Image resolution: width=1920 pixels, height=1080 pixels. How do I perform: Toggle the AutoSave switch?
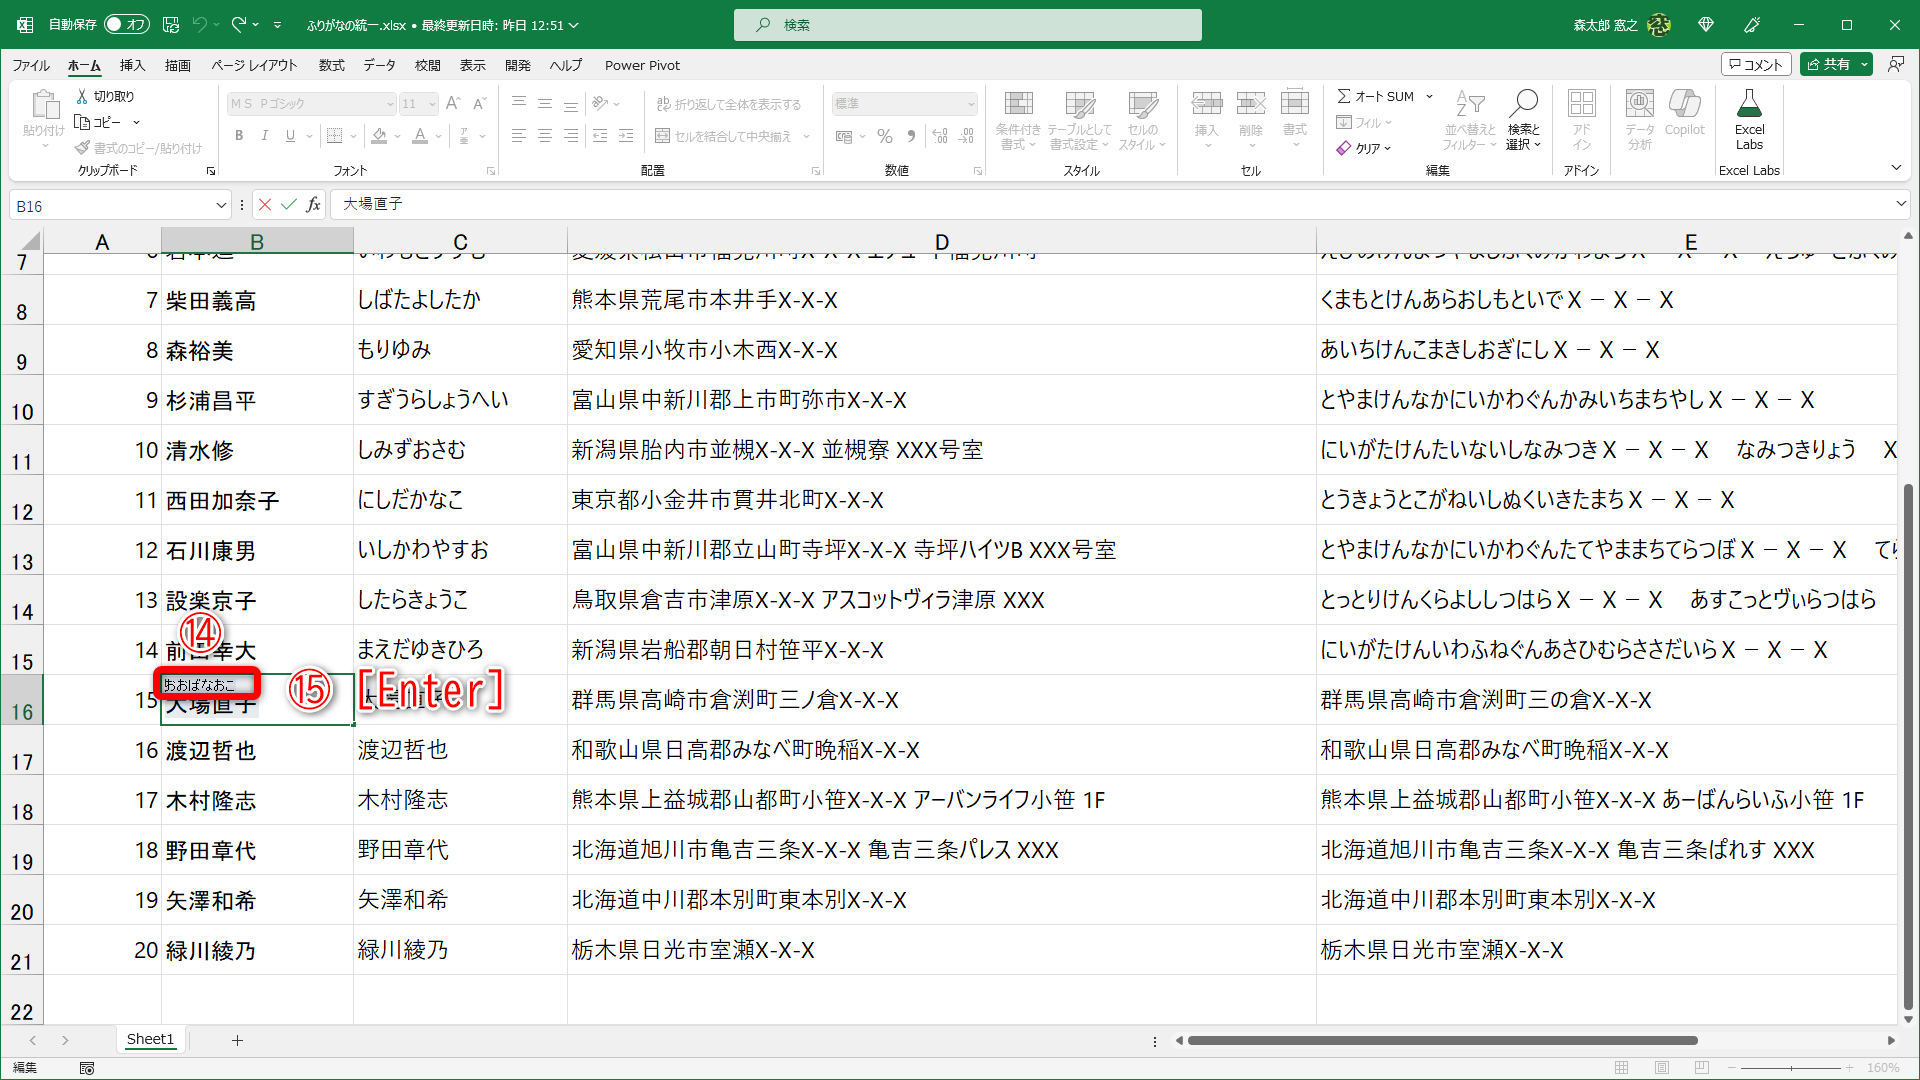[126, 24]
